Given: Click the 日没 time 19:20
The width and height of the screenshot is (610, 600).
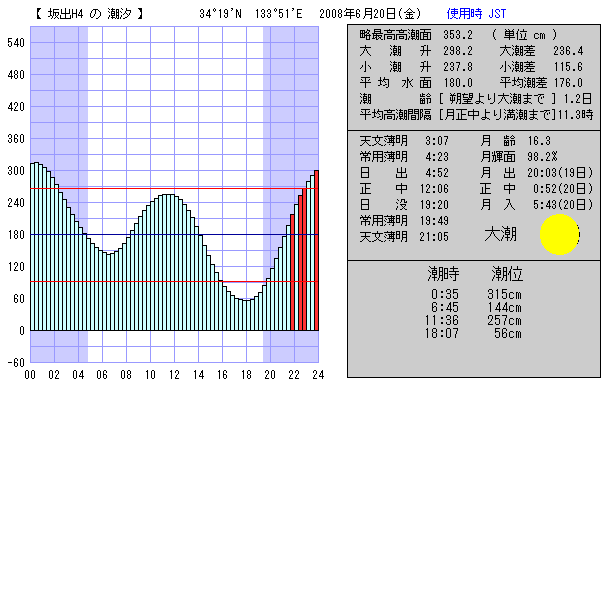Looking at the screenshot, I should 434,205.
